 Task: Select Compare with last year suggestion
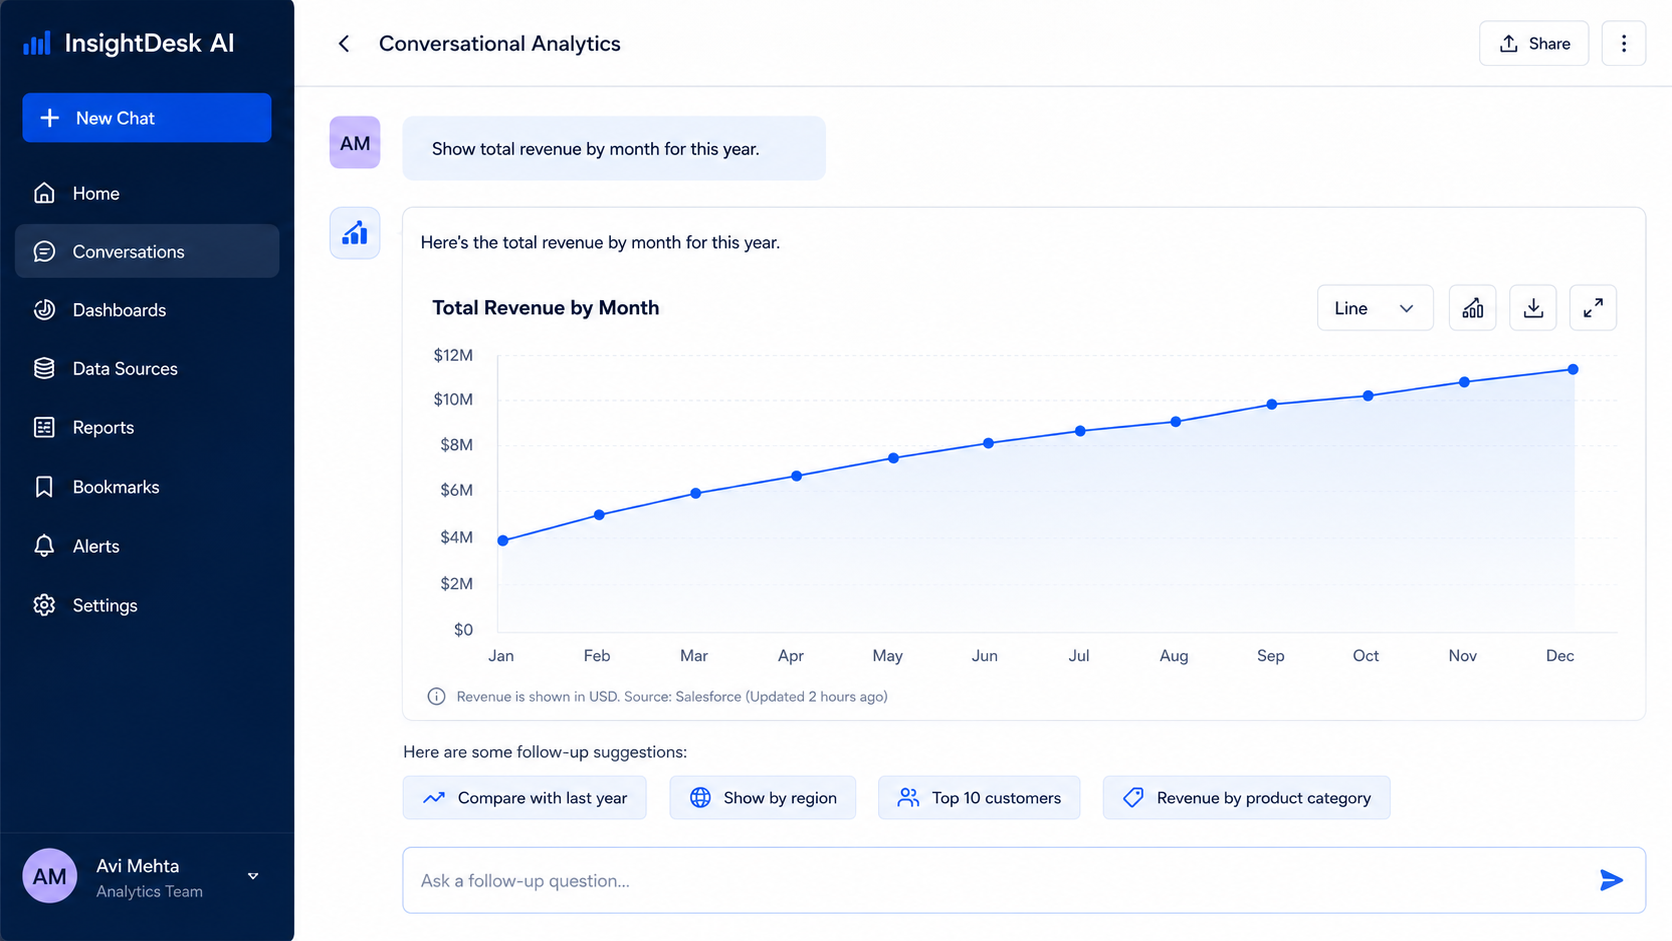pos(525,798)
